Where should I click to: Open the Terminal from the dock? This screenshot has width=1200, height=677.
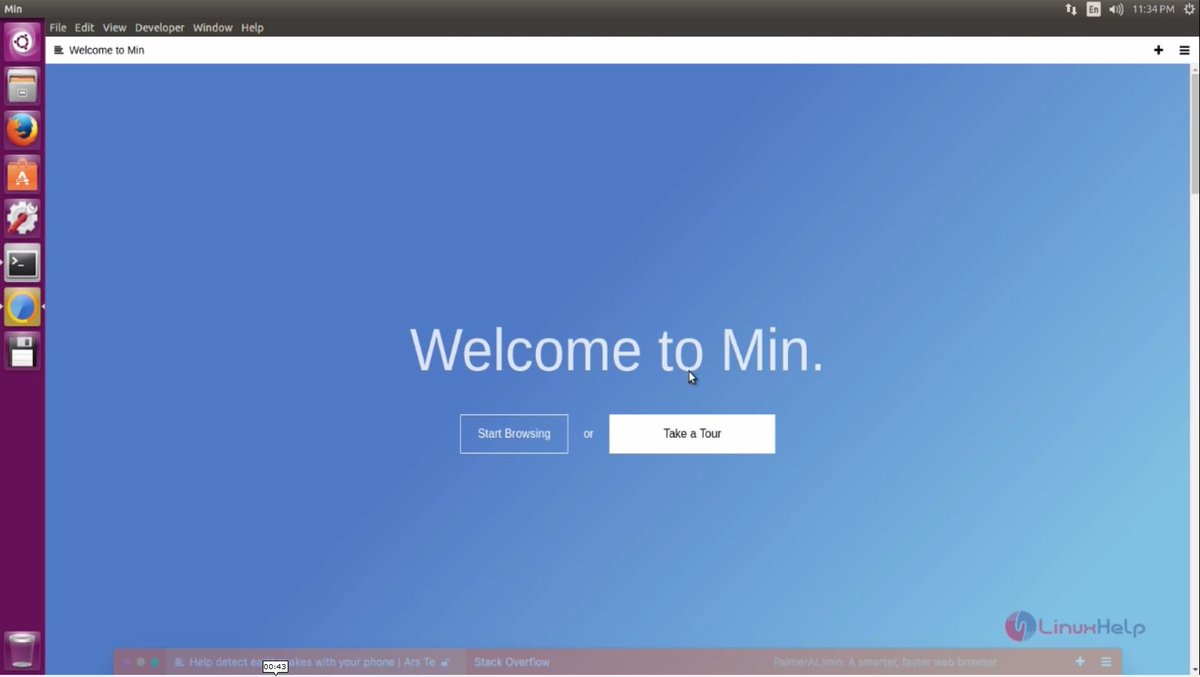22,263
